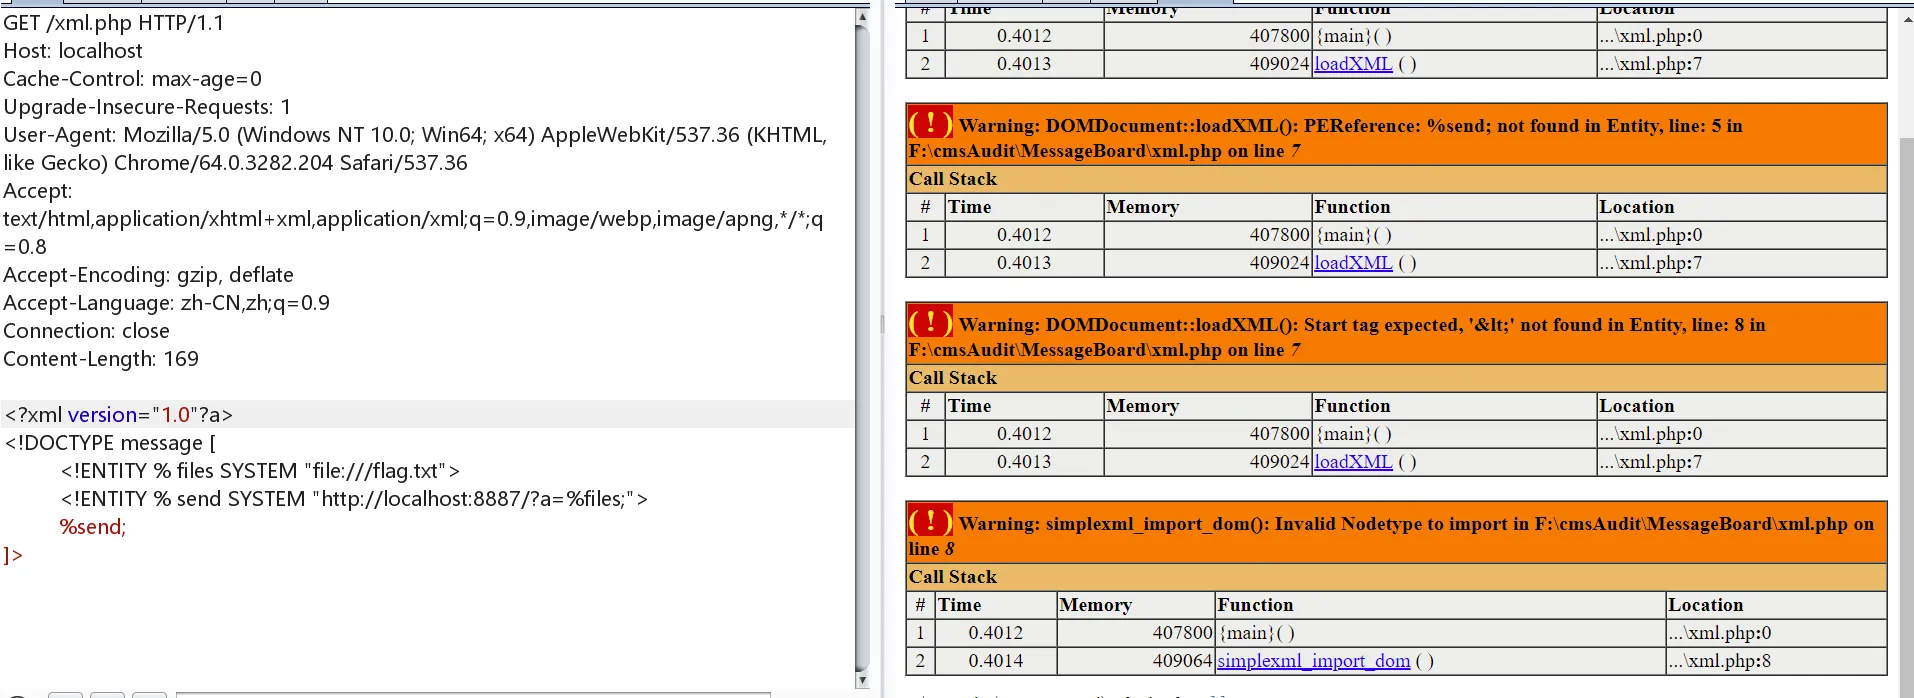Click the closing ']>' line in request
The width and height of the screenshot is (1914, 698).
pos(13,555)
